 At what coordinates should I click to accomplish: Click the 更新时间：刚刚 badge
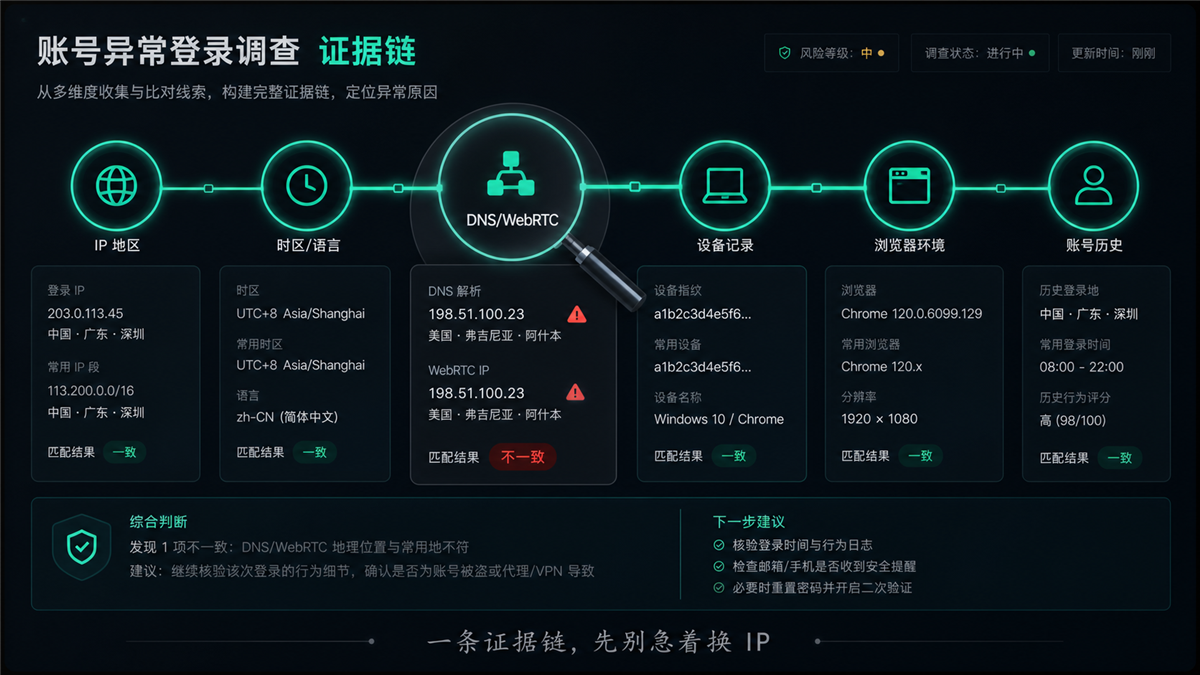1113,53
